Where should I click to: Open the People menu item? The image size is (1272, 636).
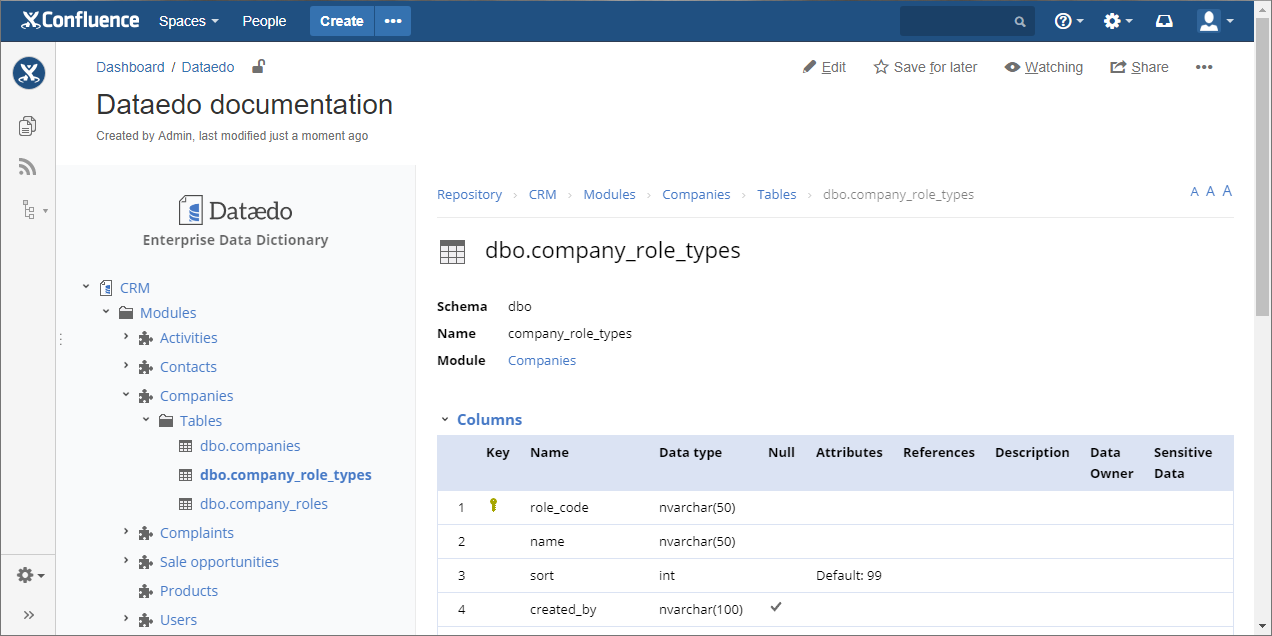coord(264,21)
